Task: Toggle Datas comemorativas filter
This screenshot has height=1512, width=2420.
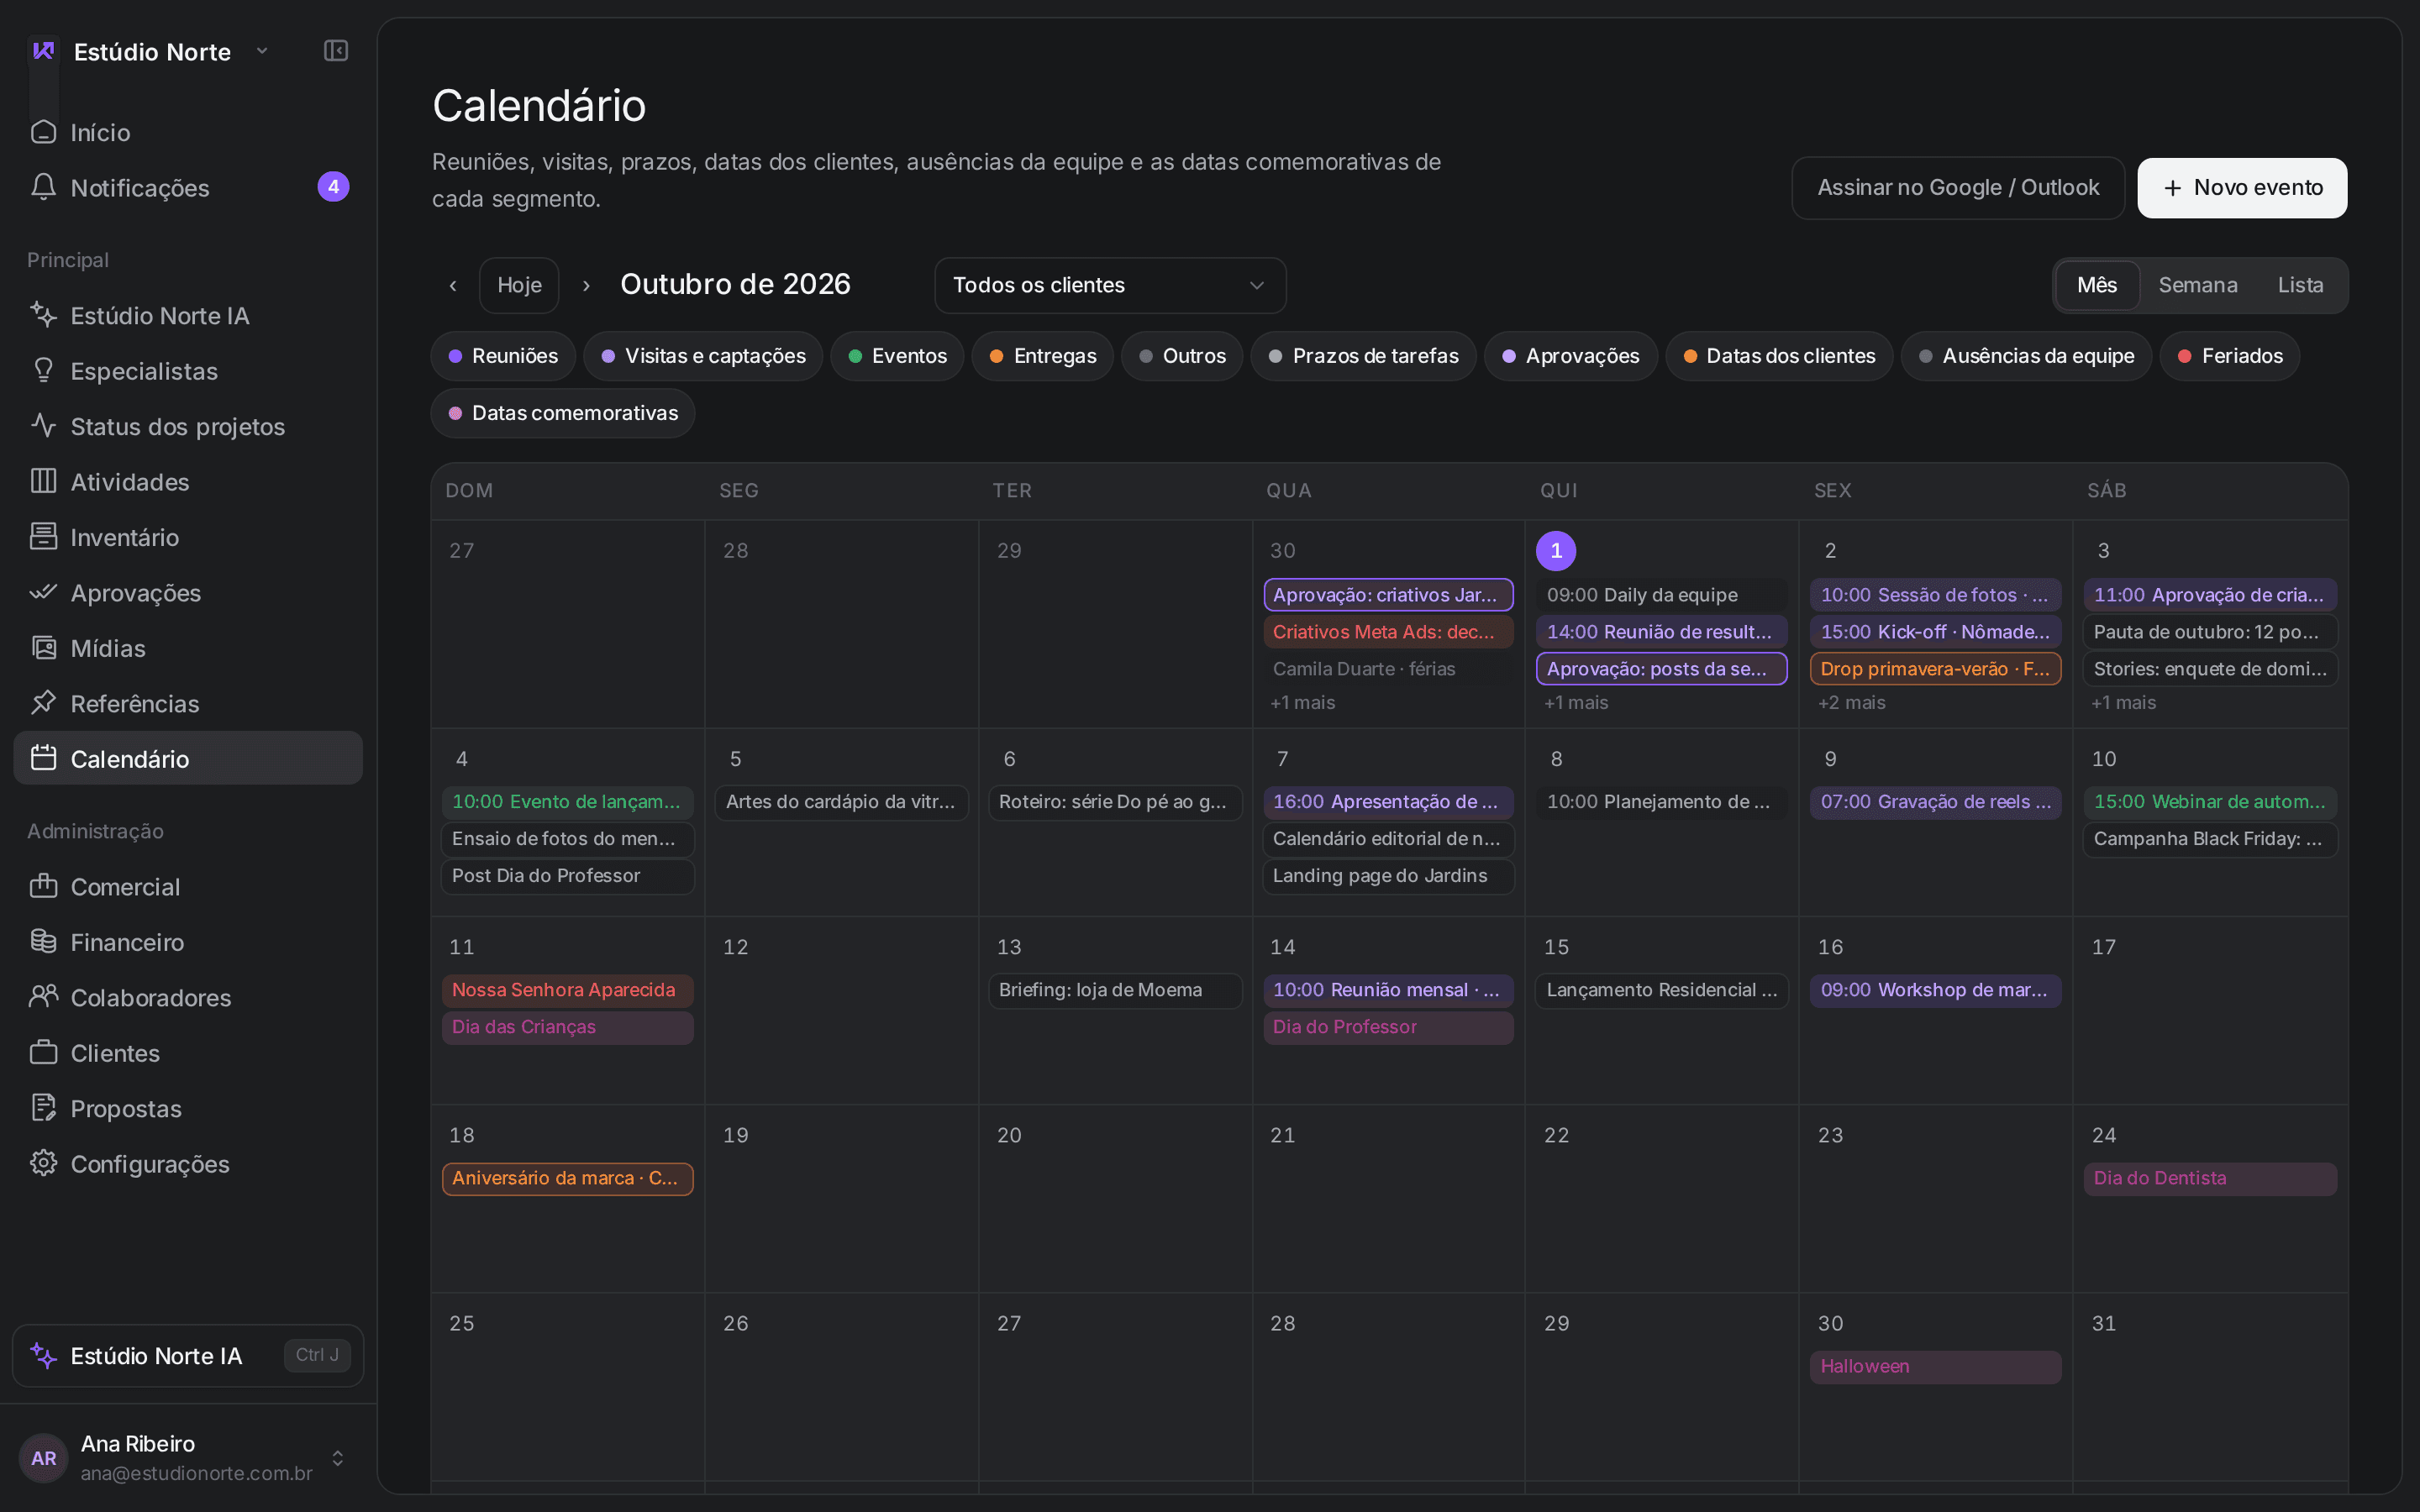Action: coord(563,413)
